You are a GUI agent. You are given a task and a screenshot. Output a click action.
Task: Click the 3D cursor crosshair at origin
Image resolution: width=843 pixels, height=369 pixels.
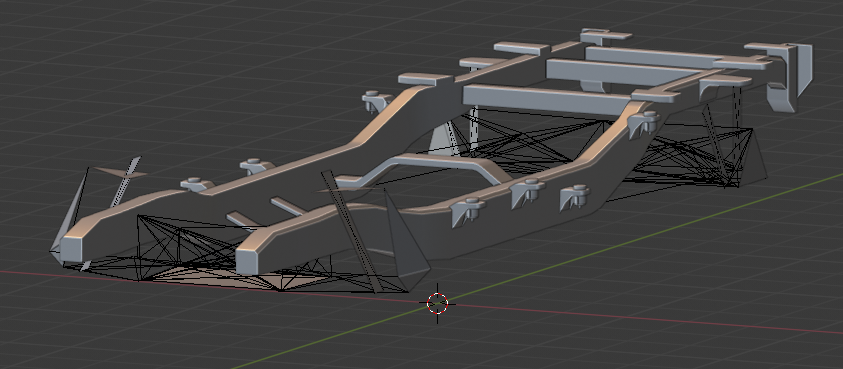coord(437,303)
